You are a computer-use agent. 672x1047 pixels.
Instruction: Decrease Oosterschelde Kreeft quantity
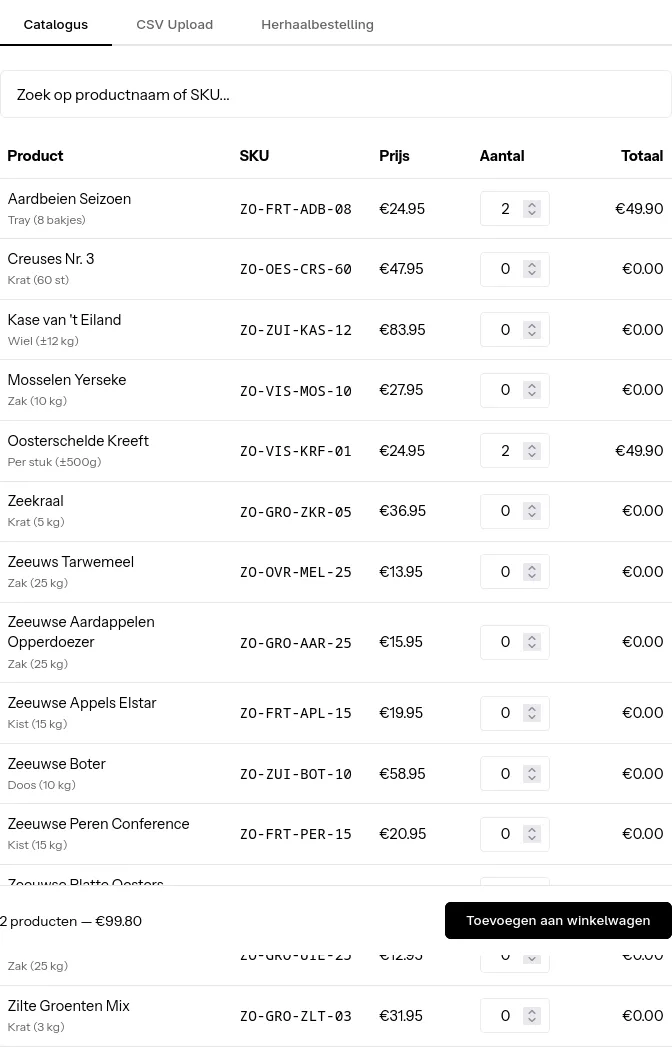531,454
